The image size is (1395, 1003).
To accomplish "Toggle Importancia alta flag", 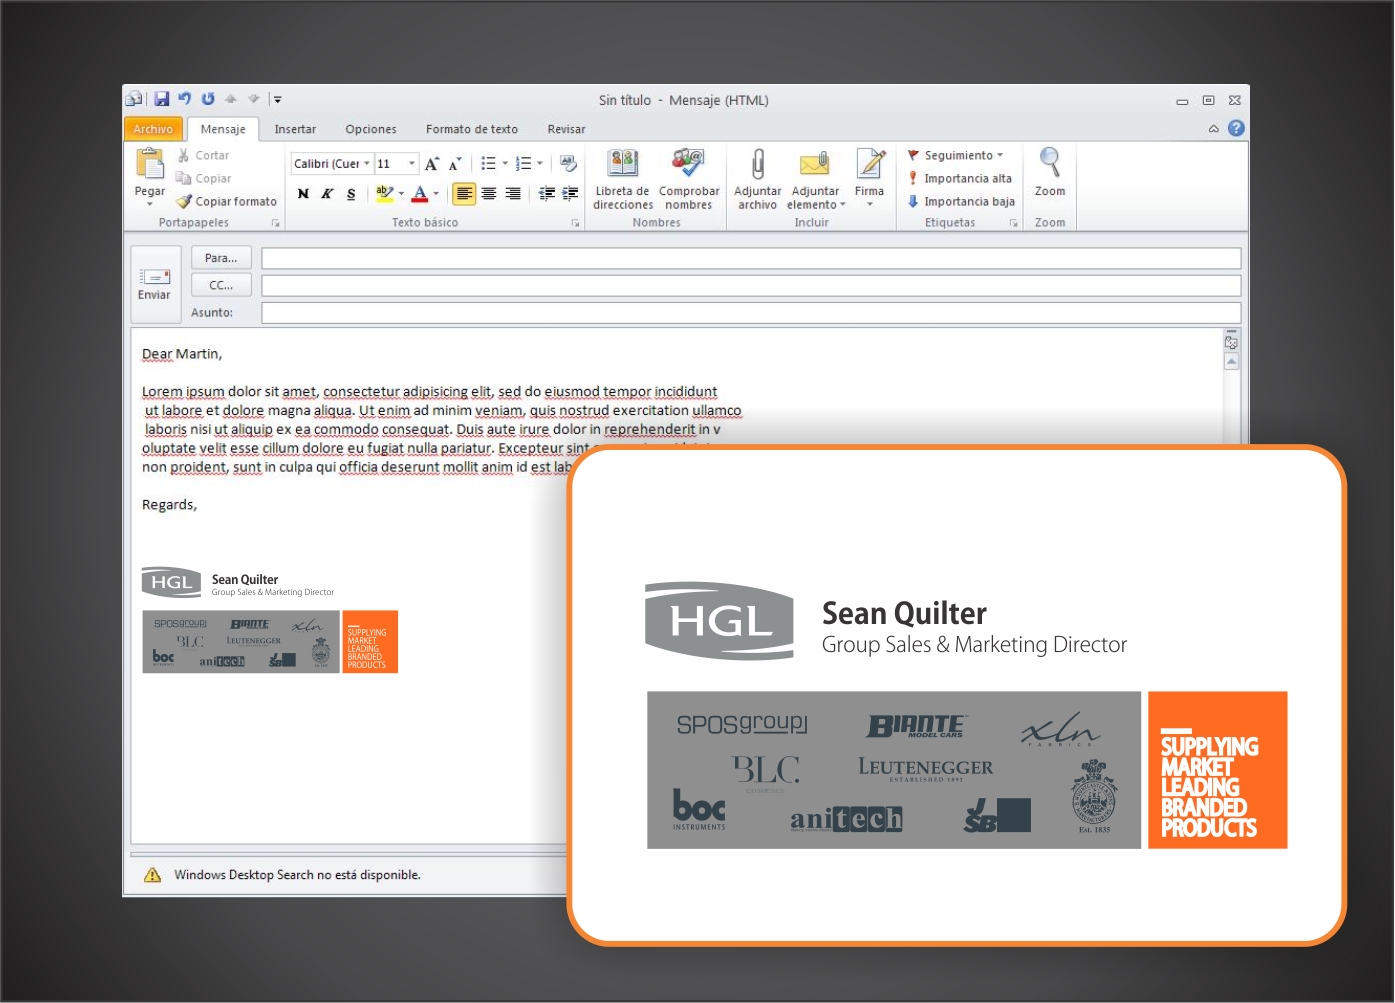I will tap(959, 178).
